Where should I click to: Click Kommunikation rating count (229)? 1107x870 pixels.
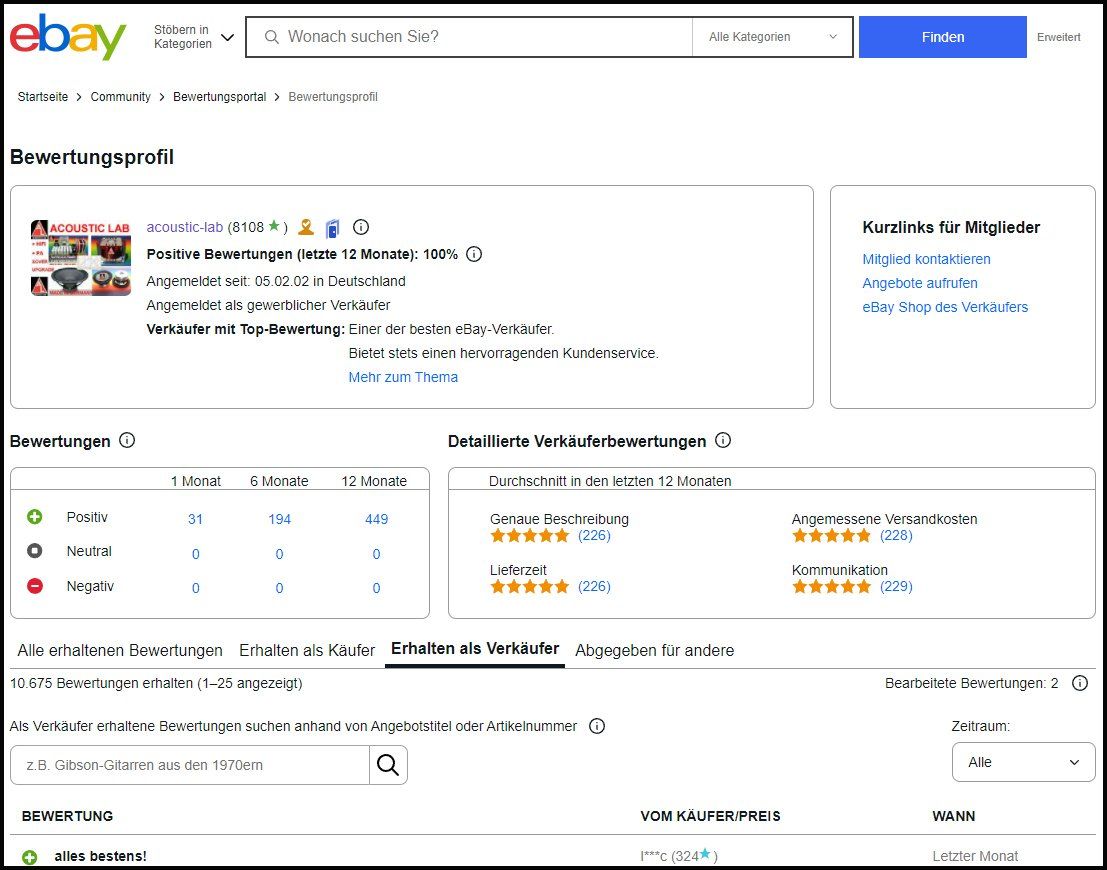[896, 586]
